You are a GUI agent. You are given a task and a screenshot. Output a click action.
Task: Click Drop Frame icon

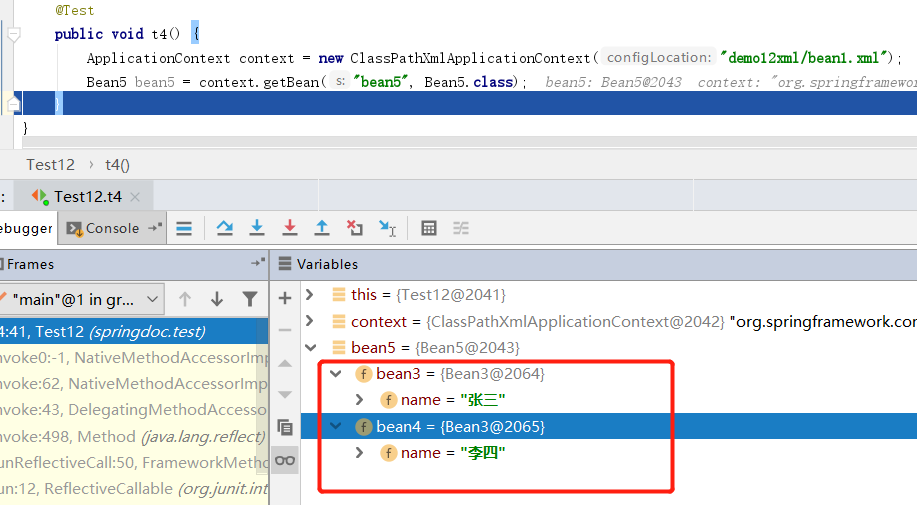coord(354,228)
